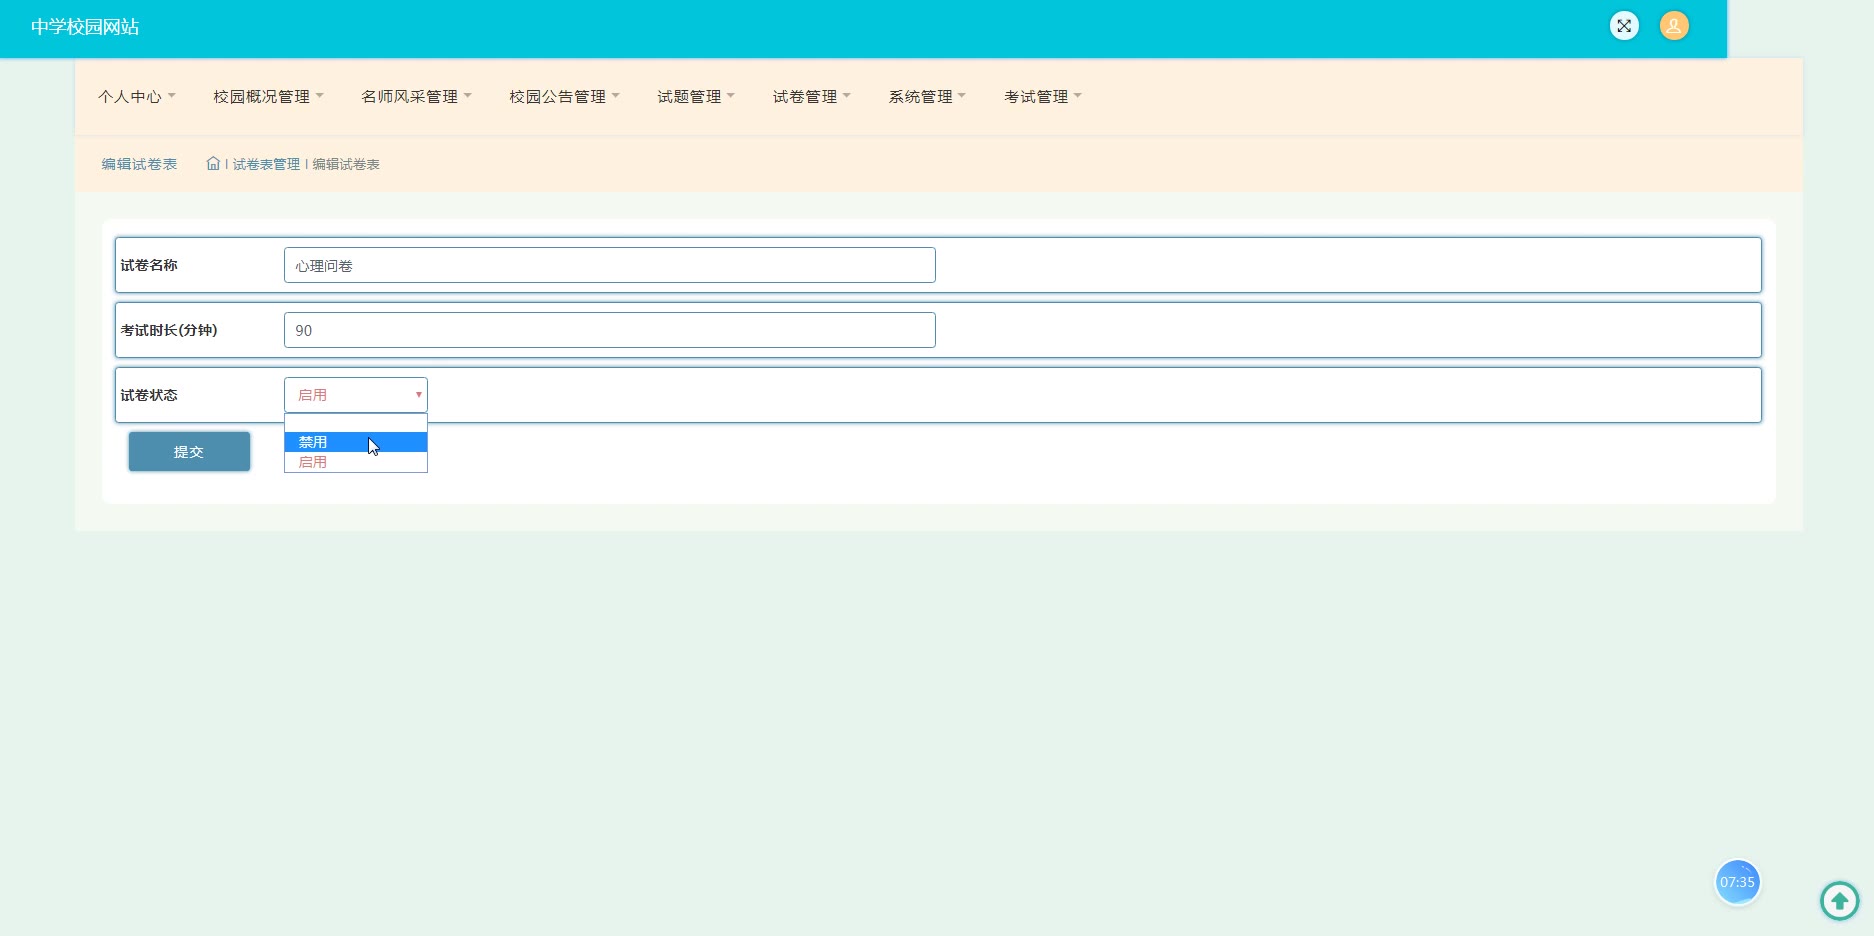Screen dimensions: 1874x936
Task: Choose 禁用 option in the dropdown
Action: pyautogui.click(x=356, y=442)
